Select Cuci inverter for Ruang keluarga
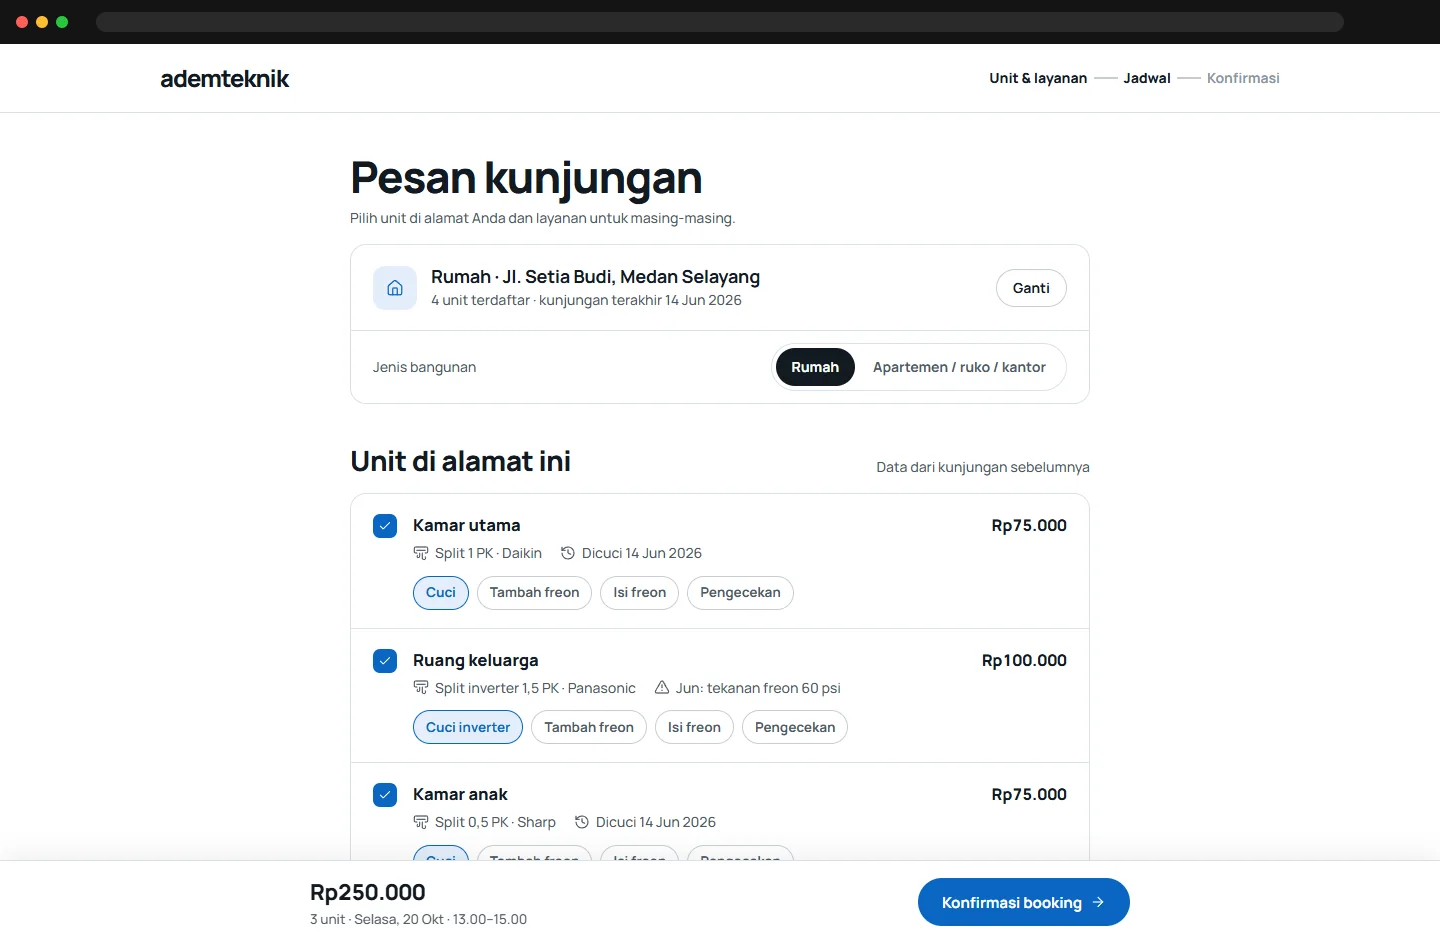 [468, 727]
